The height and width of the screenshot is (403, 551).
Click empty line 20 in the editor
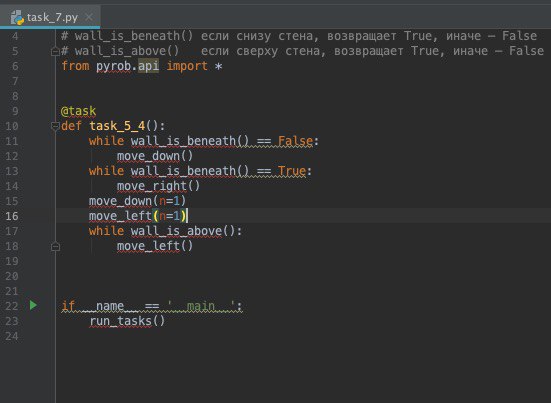[x=303, y=276]
